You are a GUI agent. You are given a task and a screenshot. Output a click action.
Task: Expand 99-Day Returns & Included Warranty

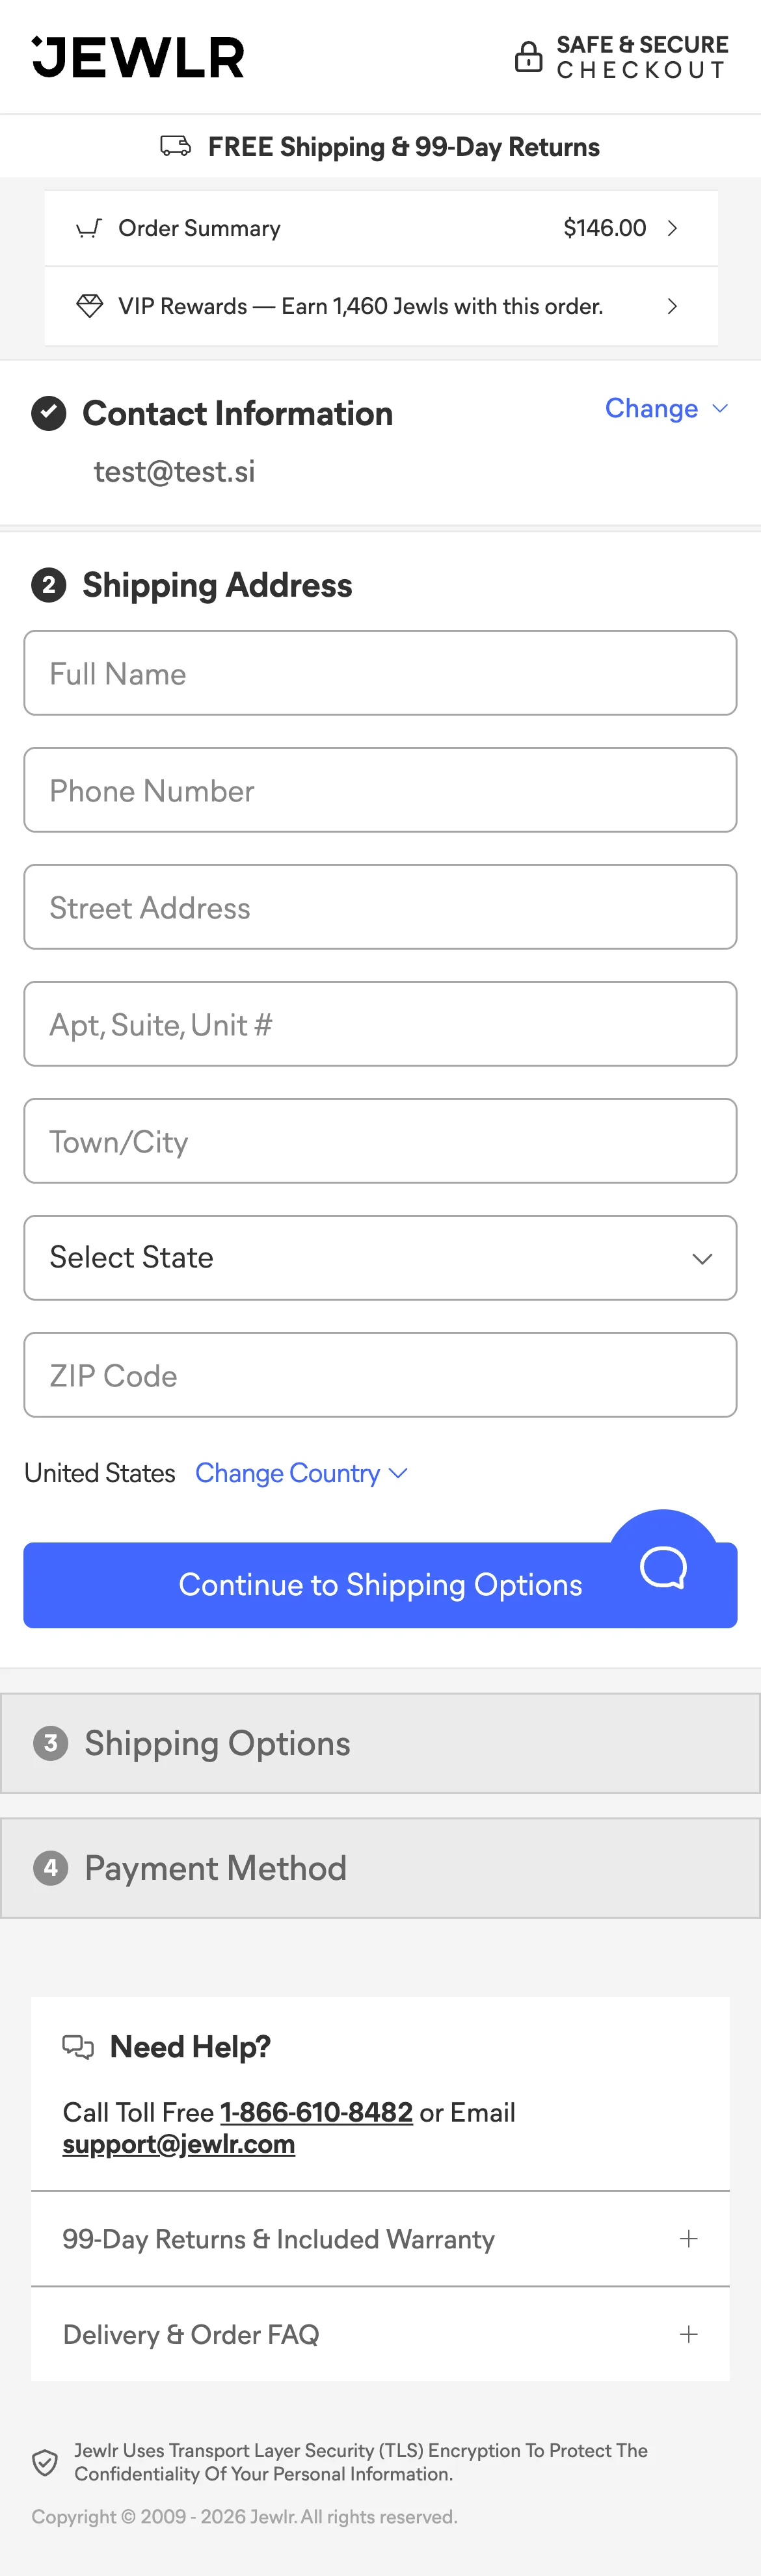(x=689, y=2238)
